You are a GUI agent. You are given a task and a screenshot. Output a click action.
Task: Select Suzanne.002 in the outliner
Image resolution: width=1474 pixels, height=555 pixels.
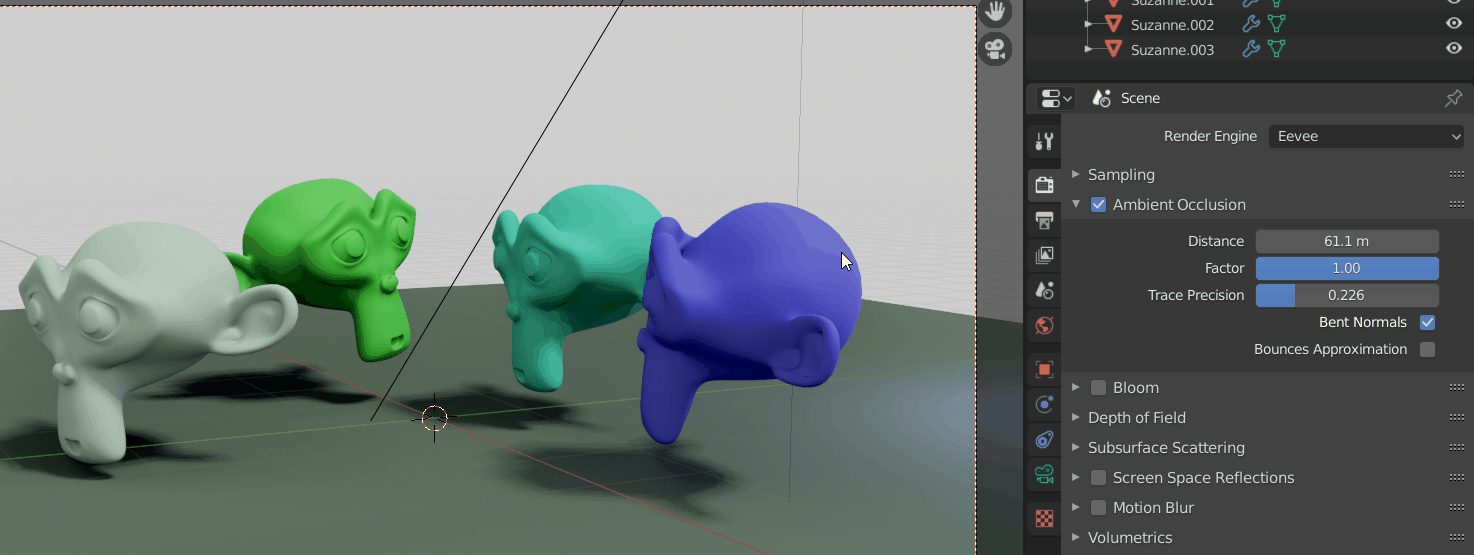click(x=1172, y=25)
